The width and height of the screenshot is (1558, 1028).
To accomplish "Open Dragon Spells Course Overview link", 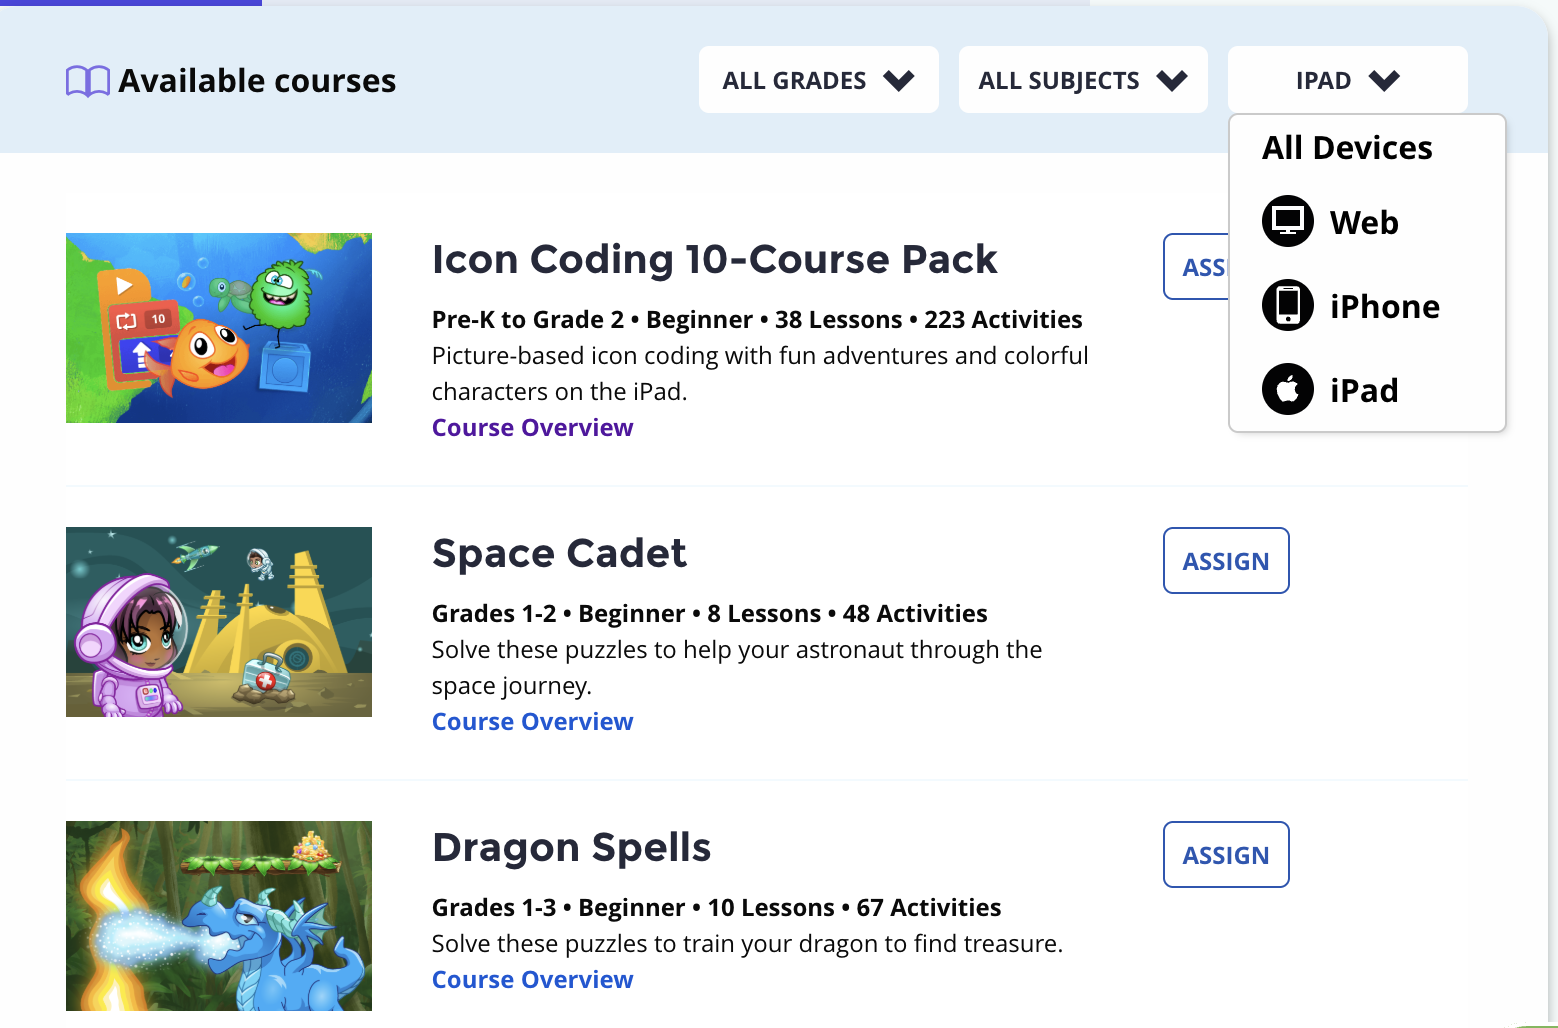I will (532, 980).
